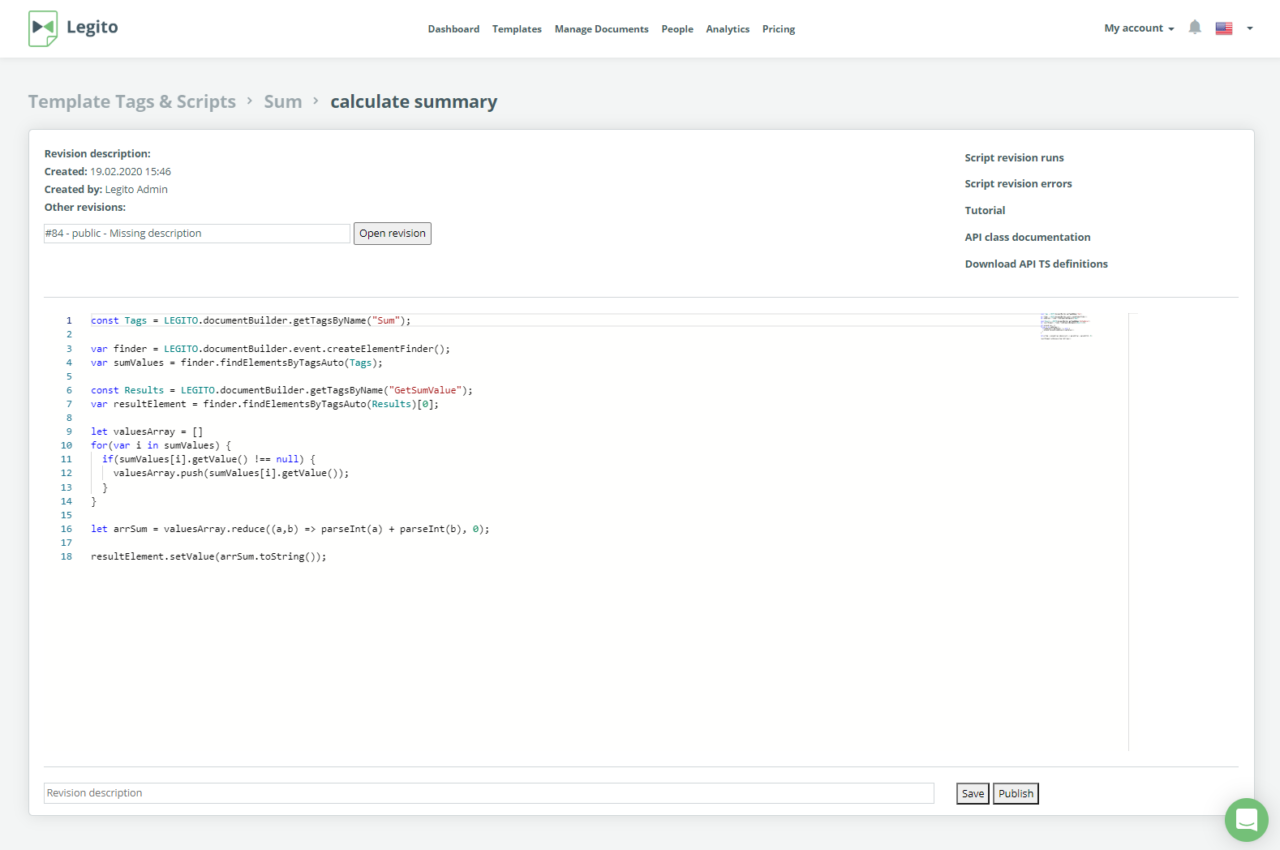Go to the Pricing page
The width and height of the screenshot is (1280, 850).
pos(778,29)
